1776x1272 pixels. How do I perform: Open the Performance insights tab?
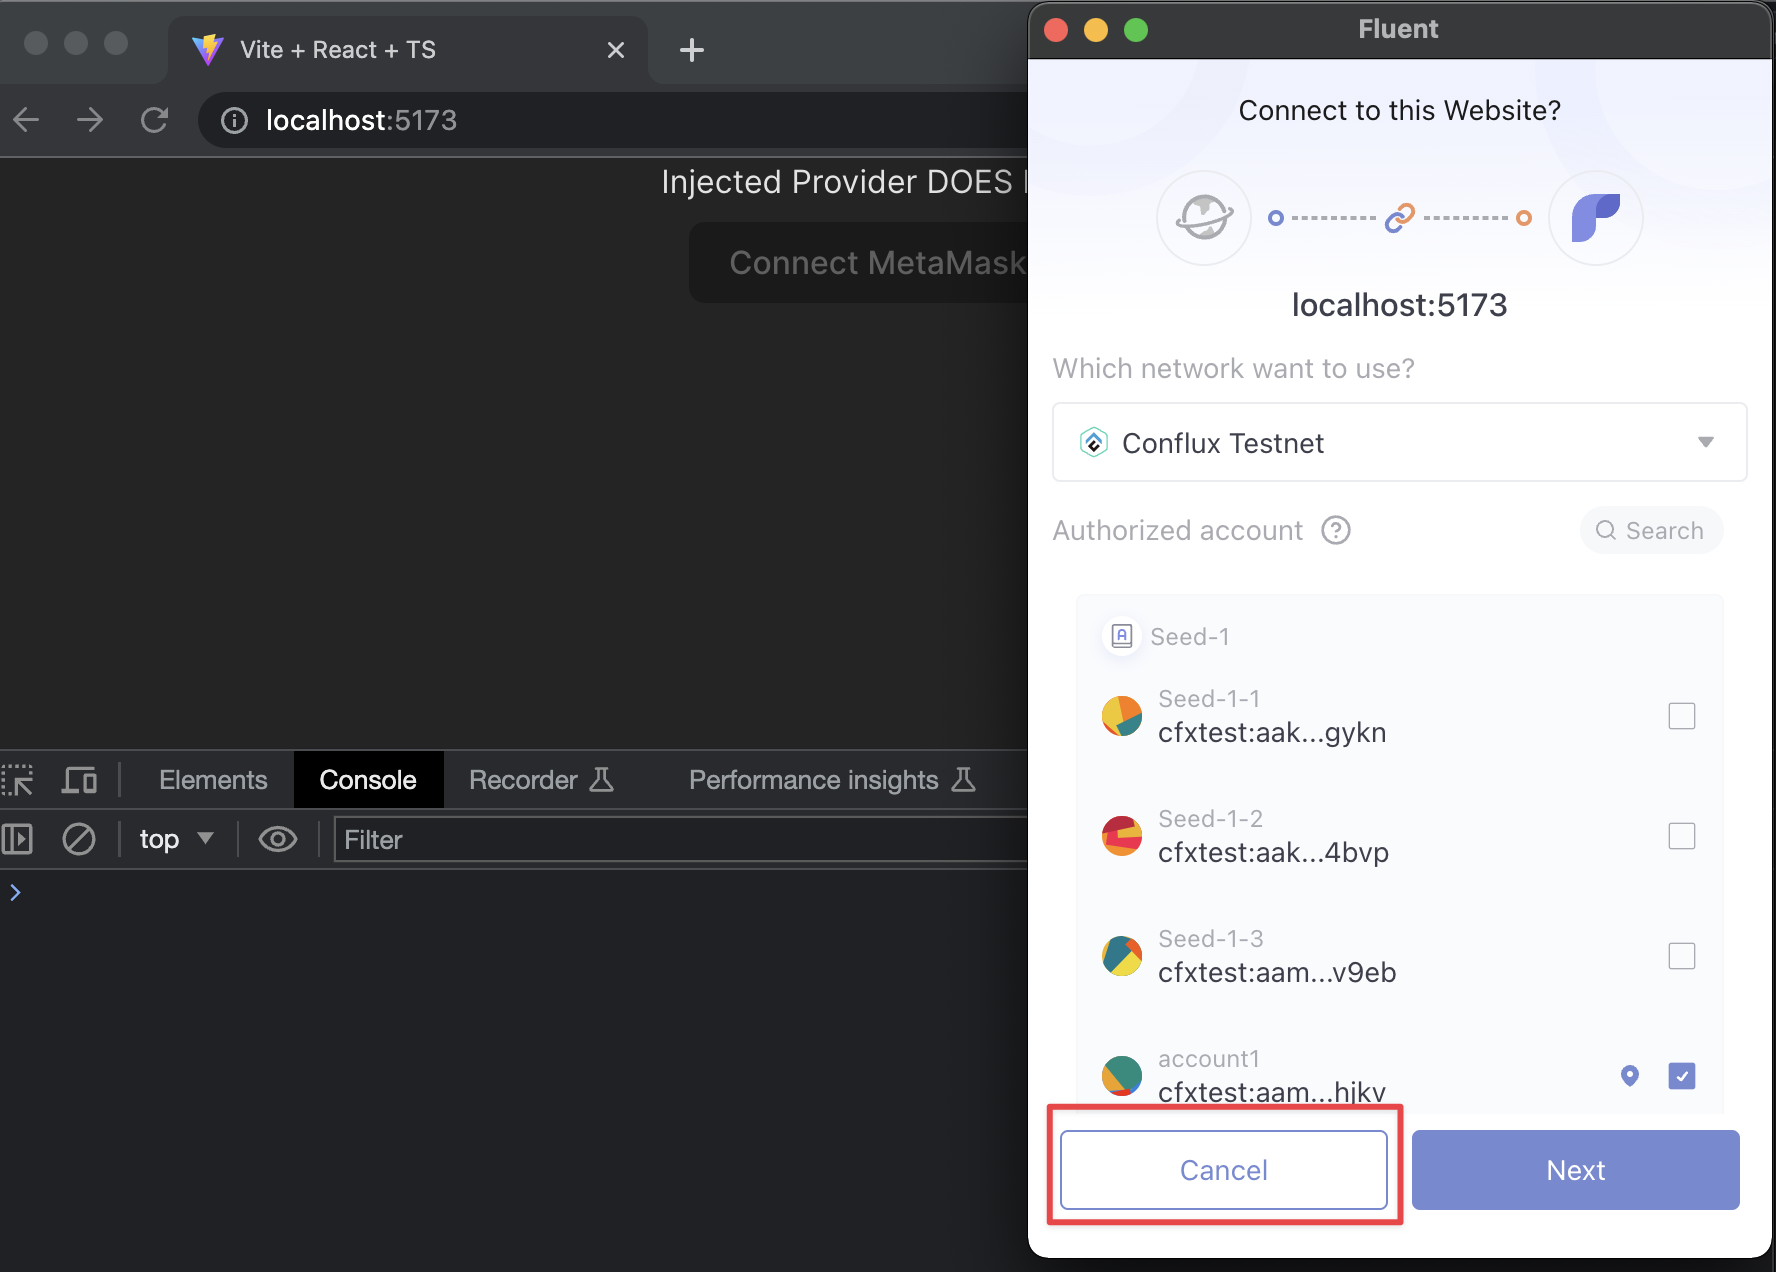831,780
